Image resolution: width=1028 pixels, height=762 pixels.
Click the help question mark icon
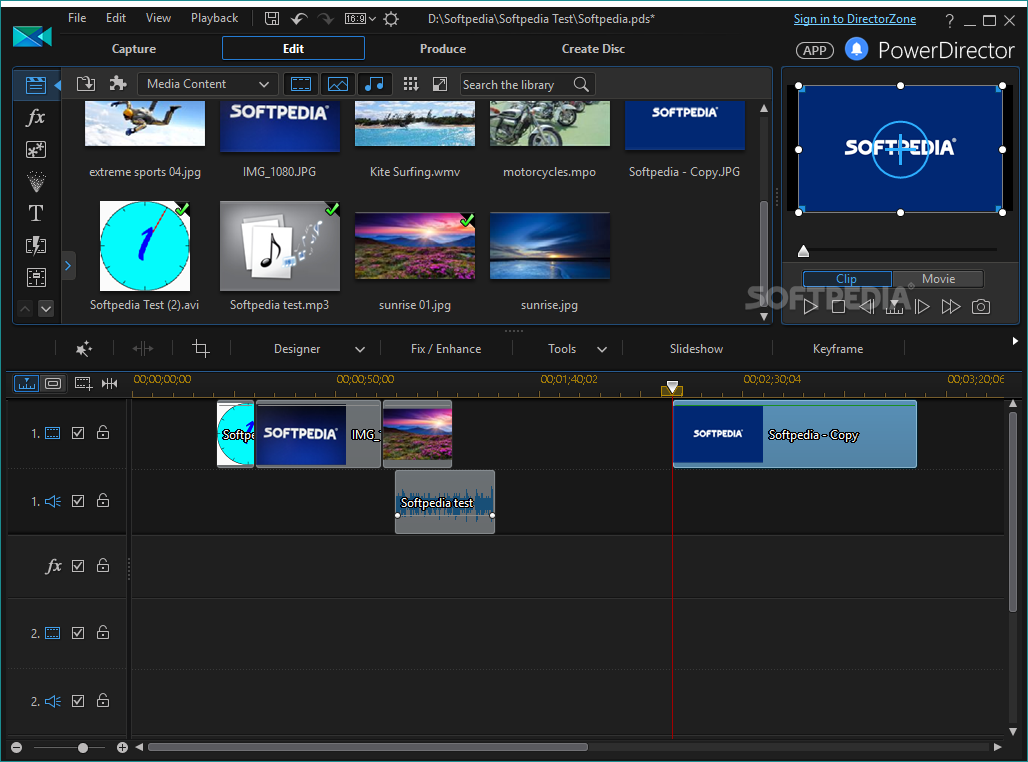tap(949, 20)
